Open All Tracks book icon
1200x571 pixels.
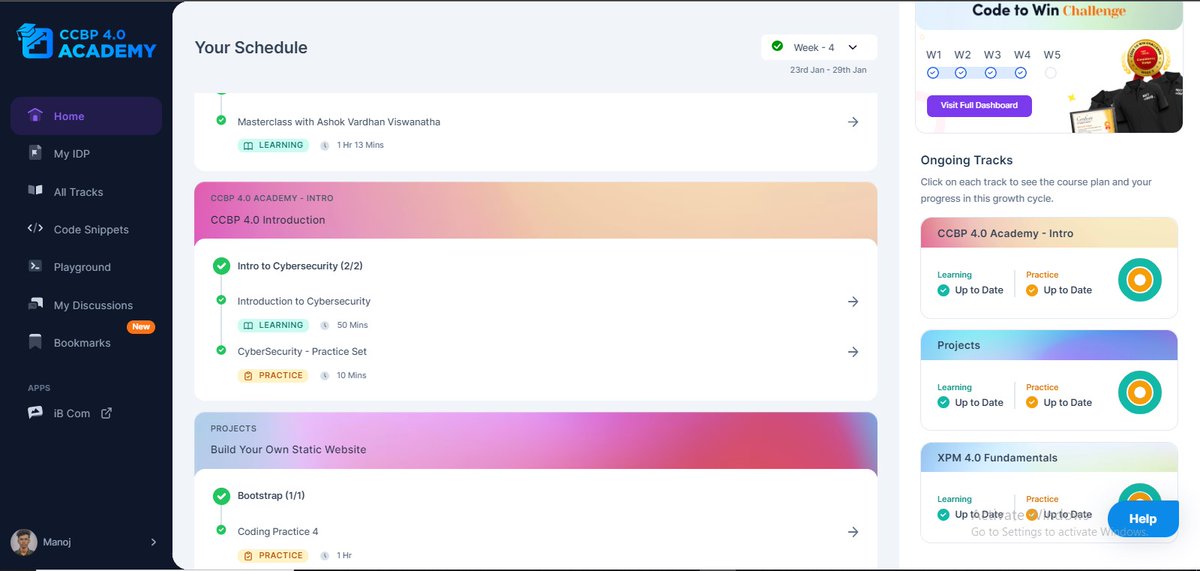click(35, 191)
